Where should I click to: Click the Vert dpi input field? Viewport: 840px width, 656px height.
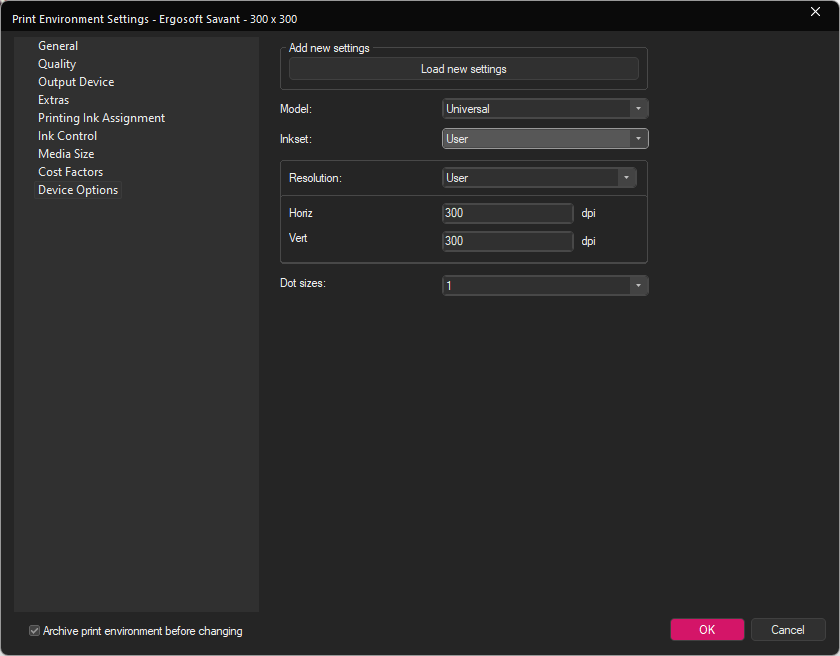[507, 241]
